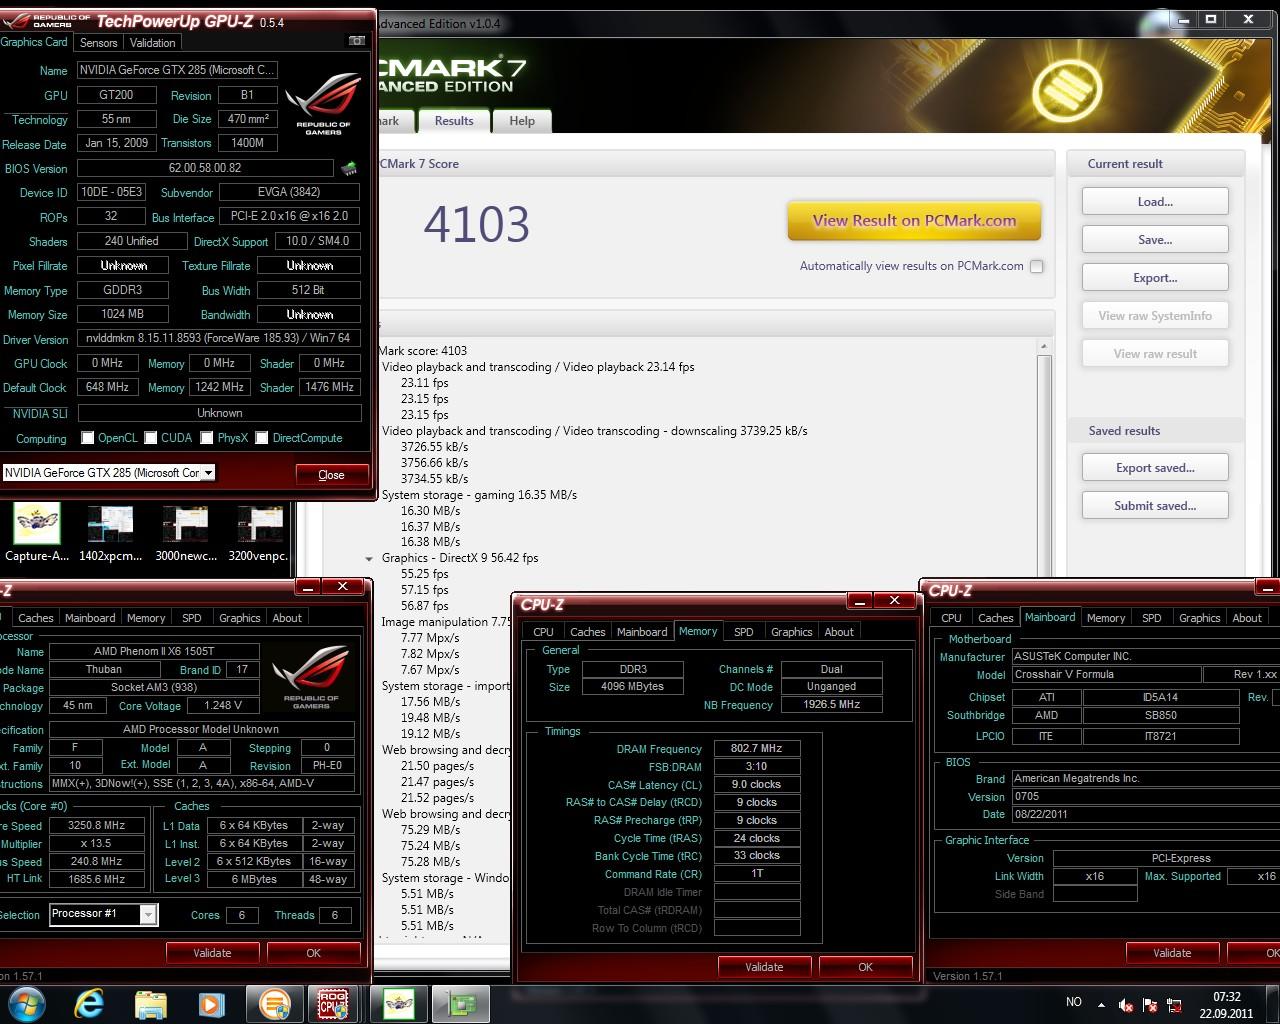Click the Save... button in PCMark

1155,240
